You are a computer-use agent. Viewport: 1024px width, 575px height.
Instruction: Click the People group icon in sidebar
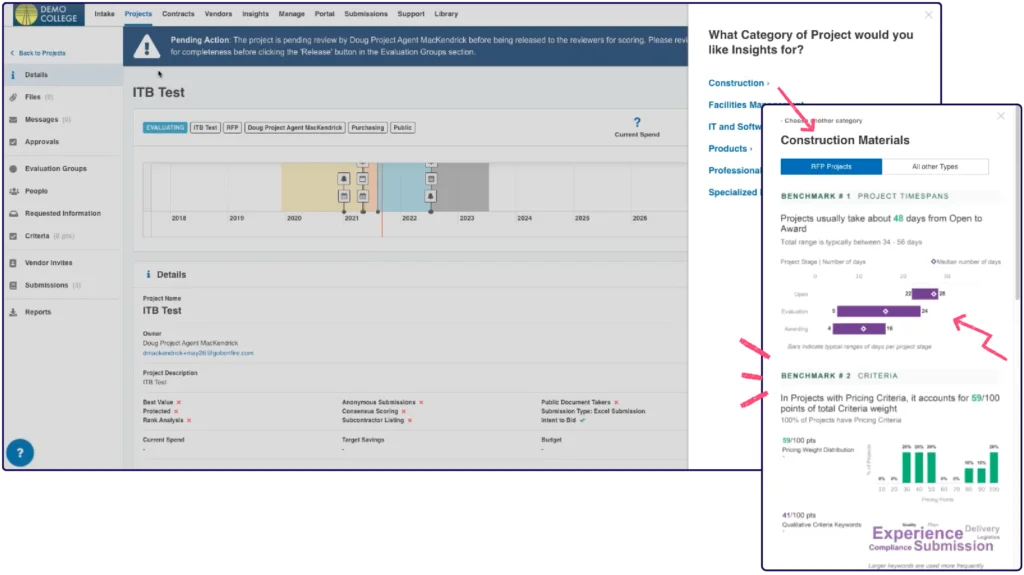click(13, 191)
